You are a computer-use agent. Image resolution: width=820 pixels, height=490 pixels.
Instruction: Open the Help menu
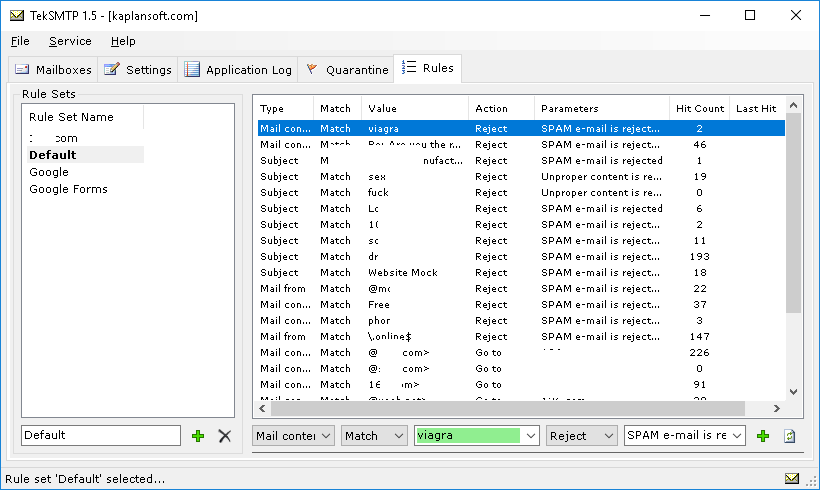point(123,41)
